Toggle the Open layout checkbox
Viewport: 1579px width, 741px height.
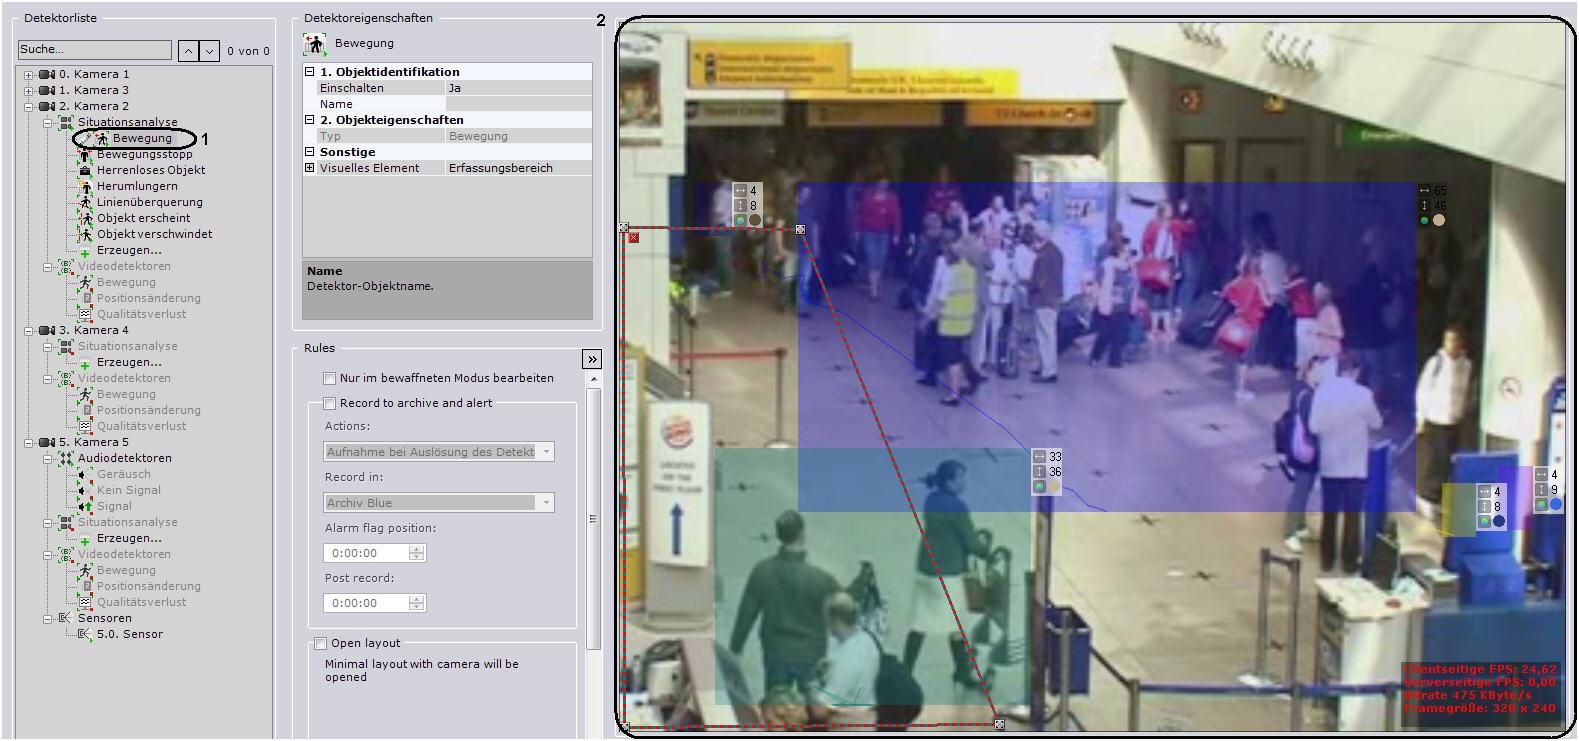(321, 643)
